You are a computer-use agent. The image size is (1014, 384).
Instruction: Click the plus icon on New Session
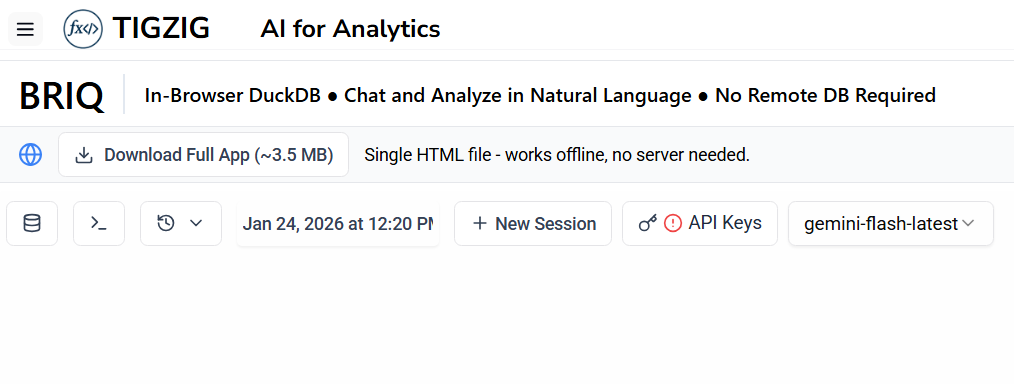(479, 224)
